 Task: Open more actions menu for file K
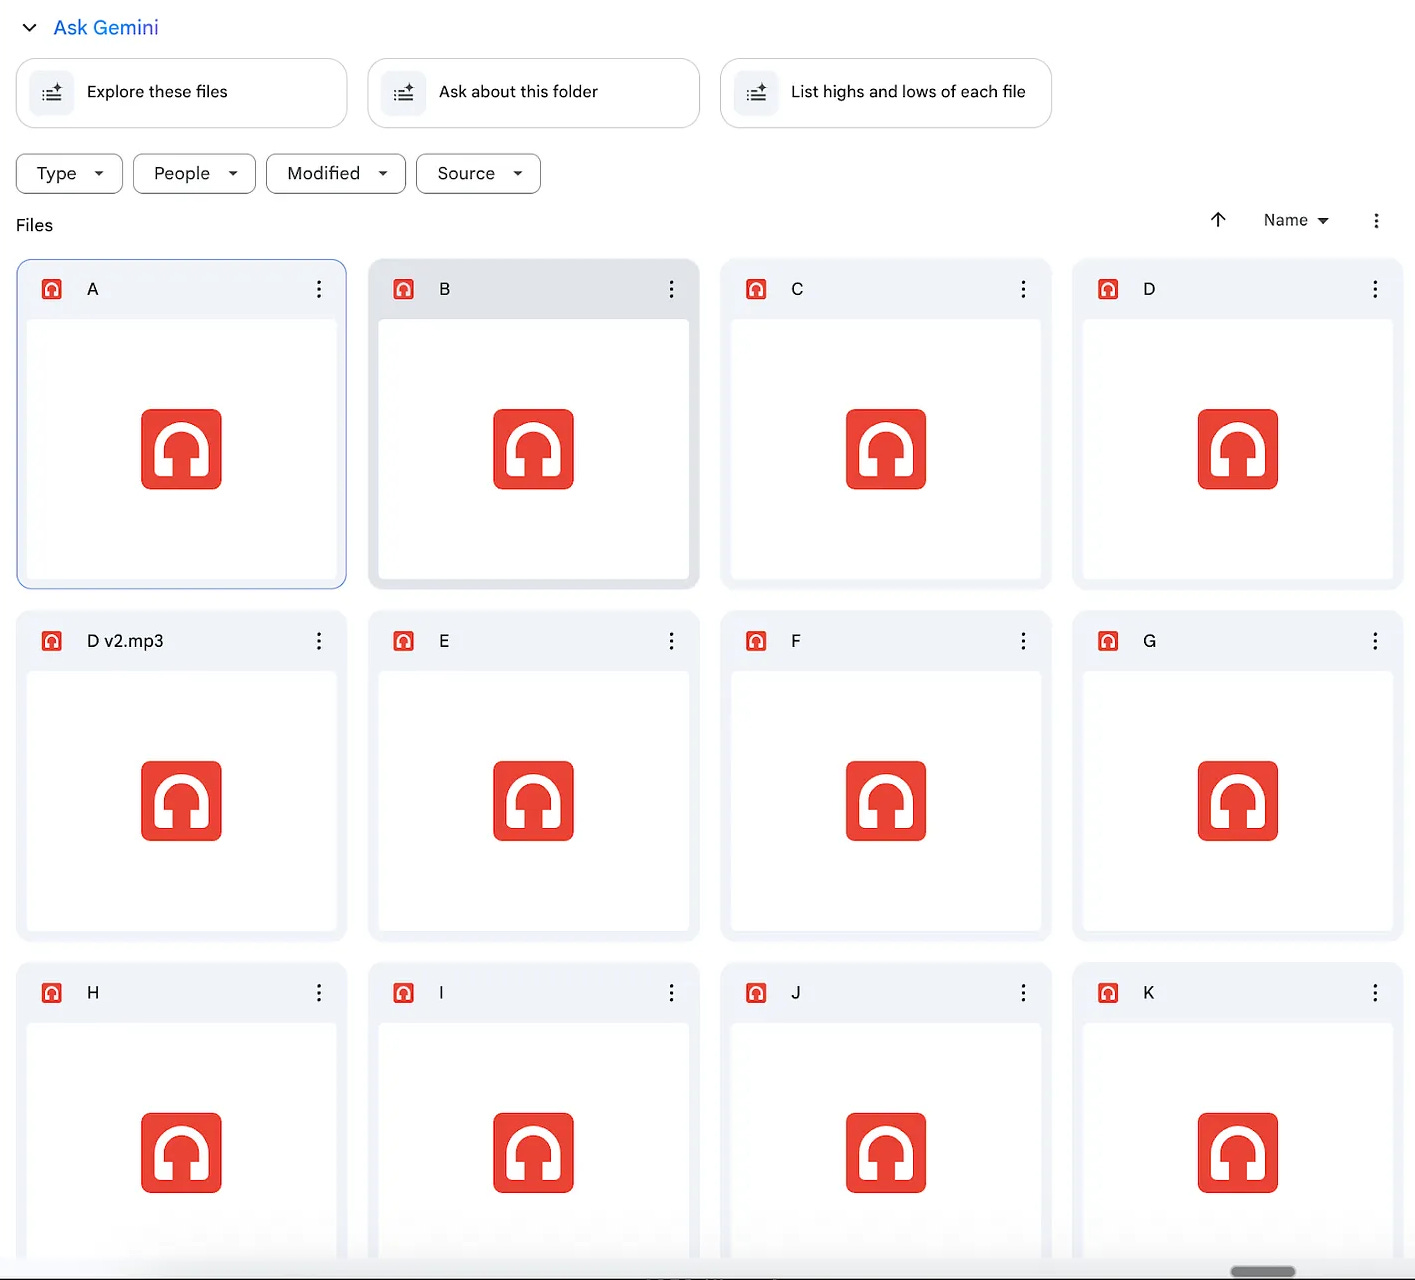(x=1375, y=993)
